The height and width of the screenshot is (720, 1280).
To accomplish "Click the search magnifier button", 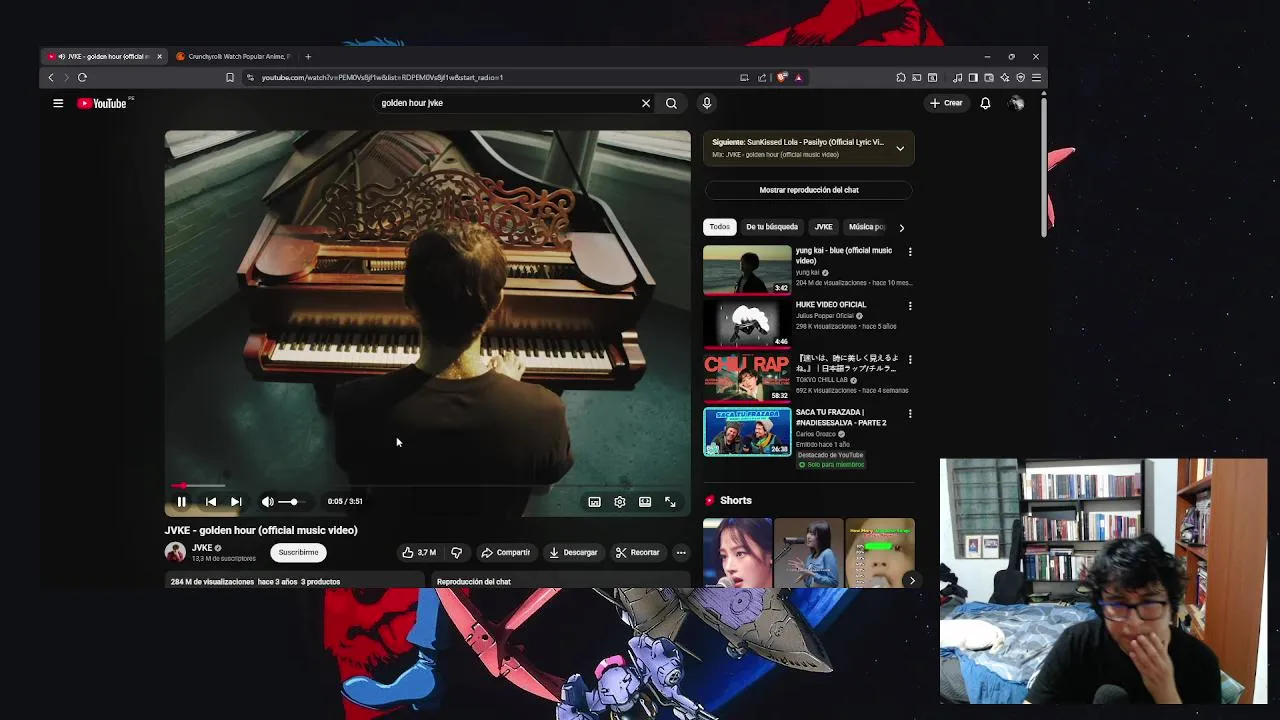I will [x=671, y=103].
